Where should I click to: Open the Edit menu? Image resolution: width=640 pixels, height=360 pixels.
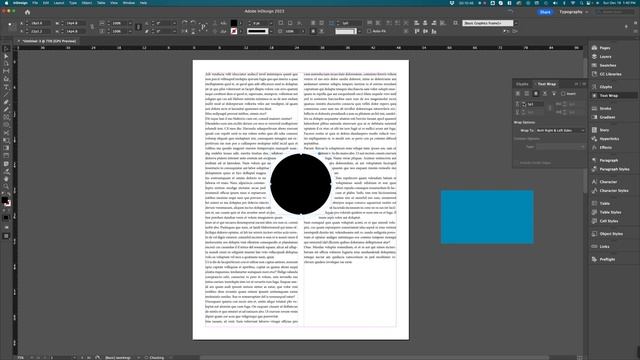click(x=46, y=3)
